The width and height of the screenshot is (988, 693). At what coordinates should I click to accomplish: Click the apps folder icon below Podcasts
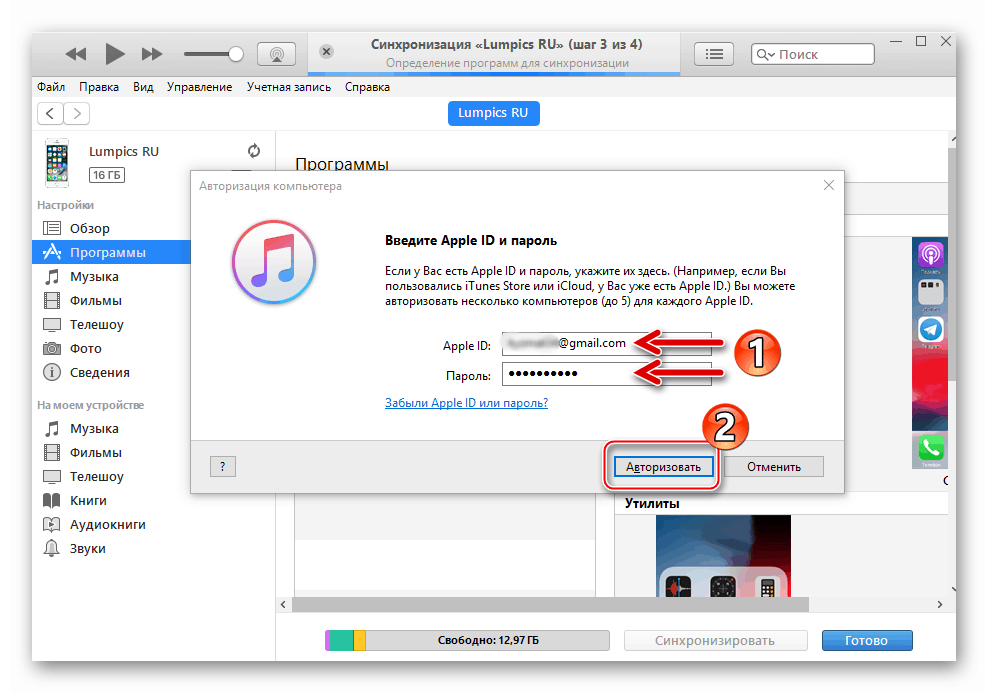point(930,292)
